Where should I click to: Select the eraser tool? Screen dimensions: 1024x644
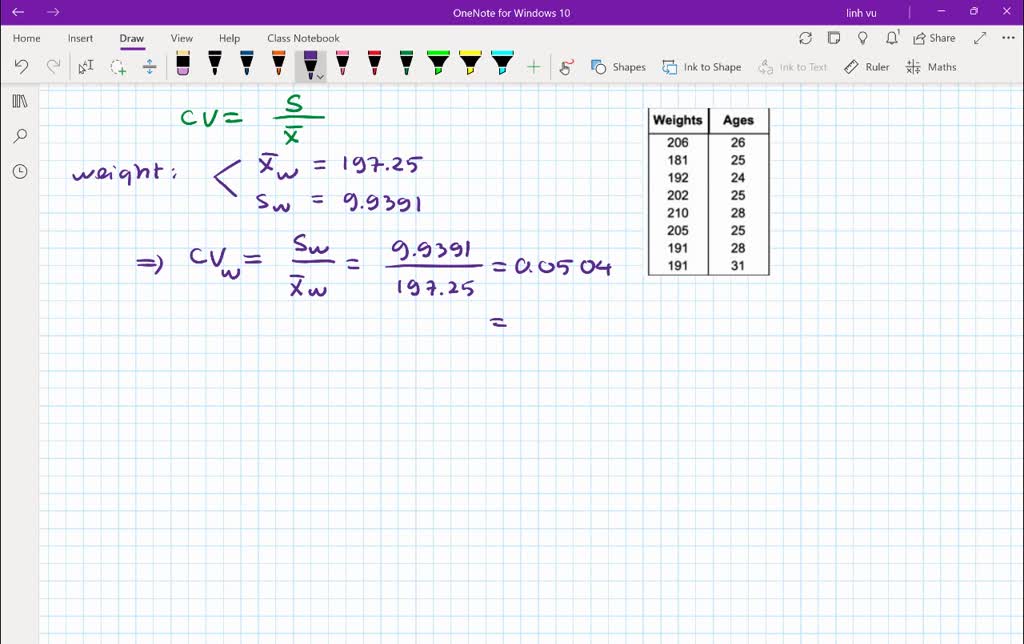[x=182, y=66]
